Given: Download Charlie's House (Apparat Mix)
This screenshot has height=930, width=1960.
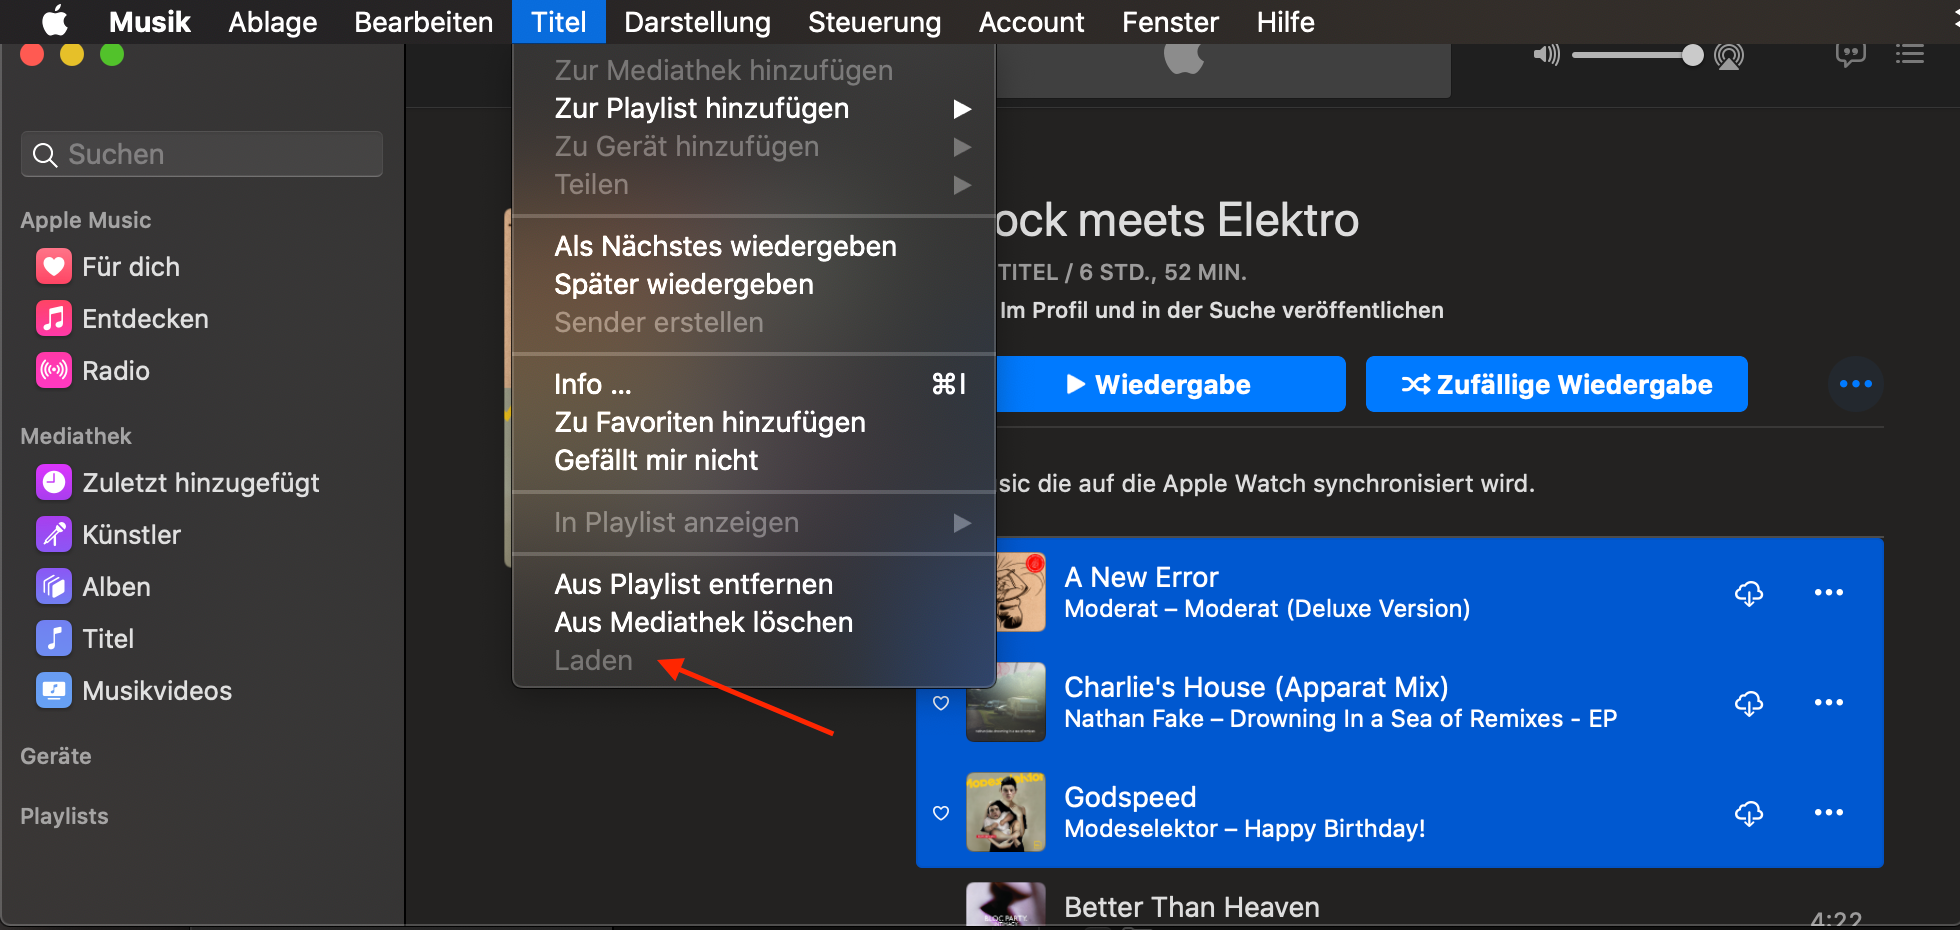Looking at the screenshot, I should coord(1748,703).
